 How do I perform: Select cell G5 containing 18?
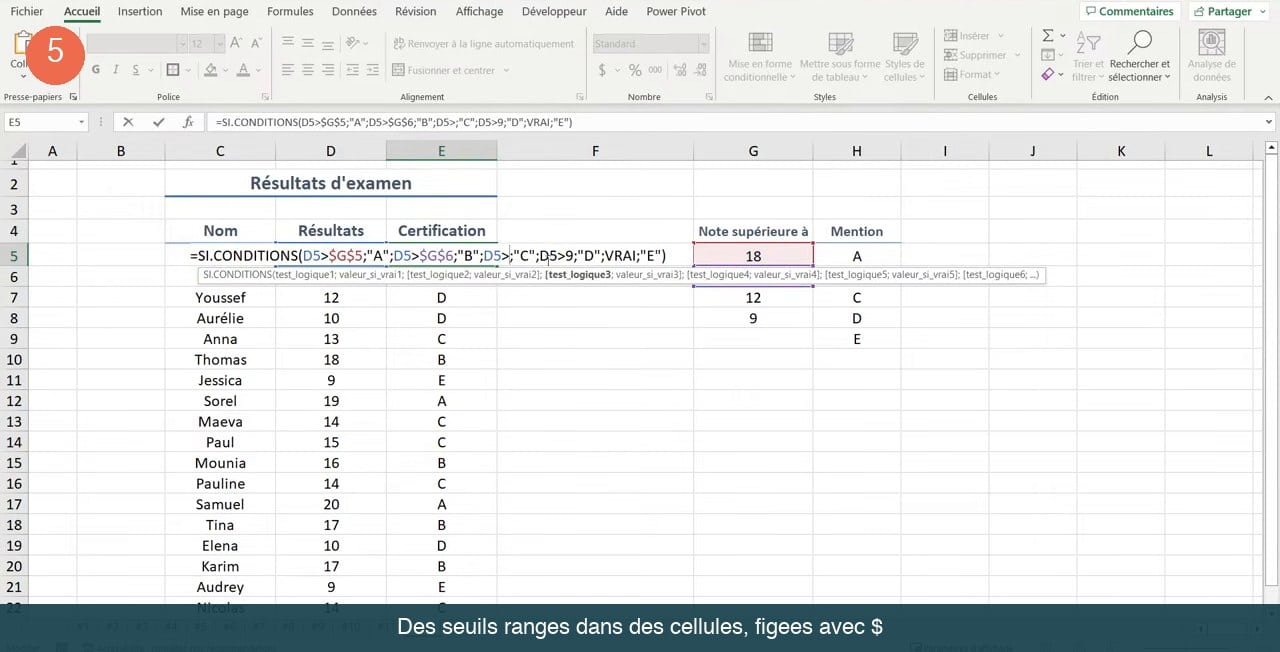pos(753,256)
